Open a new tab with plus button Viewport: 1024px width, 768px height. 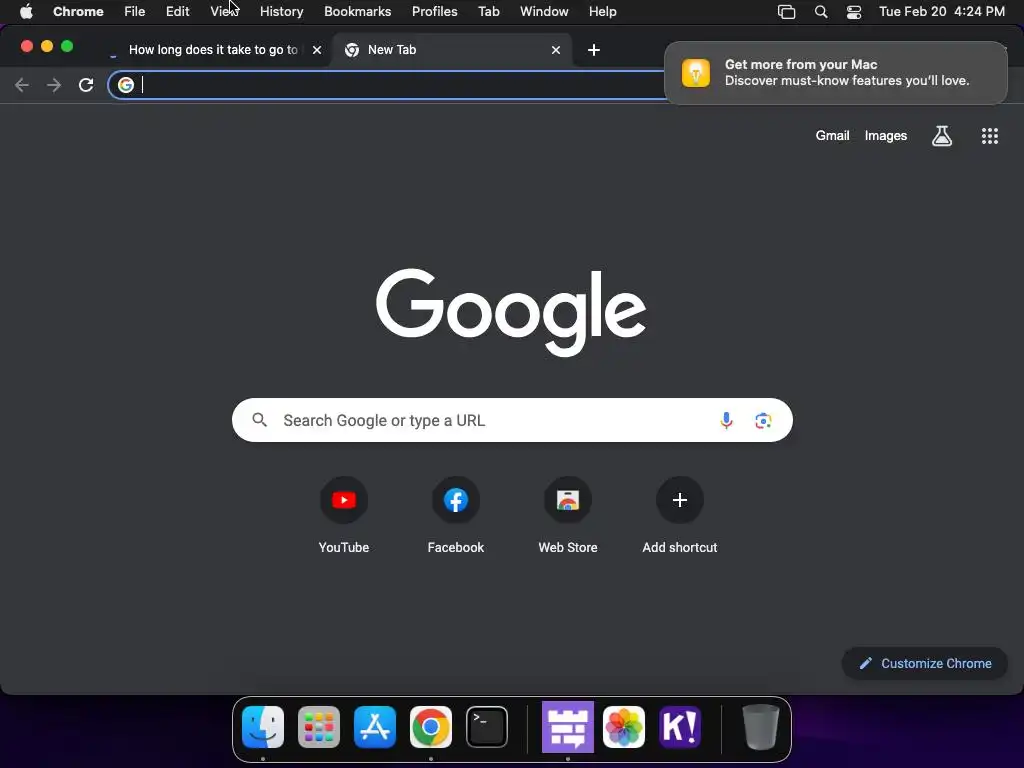(x=594, y=50)
